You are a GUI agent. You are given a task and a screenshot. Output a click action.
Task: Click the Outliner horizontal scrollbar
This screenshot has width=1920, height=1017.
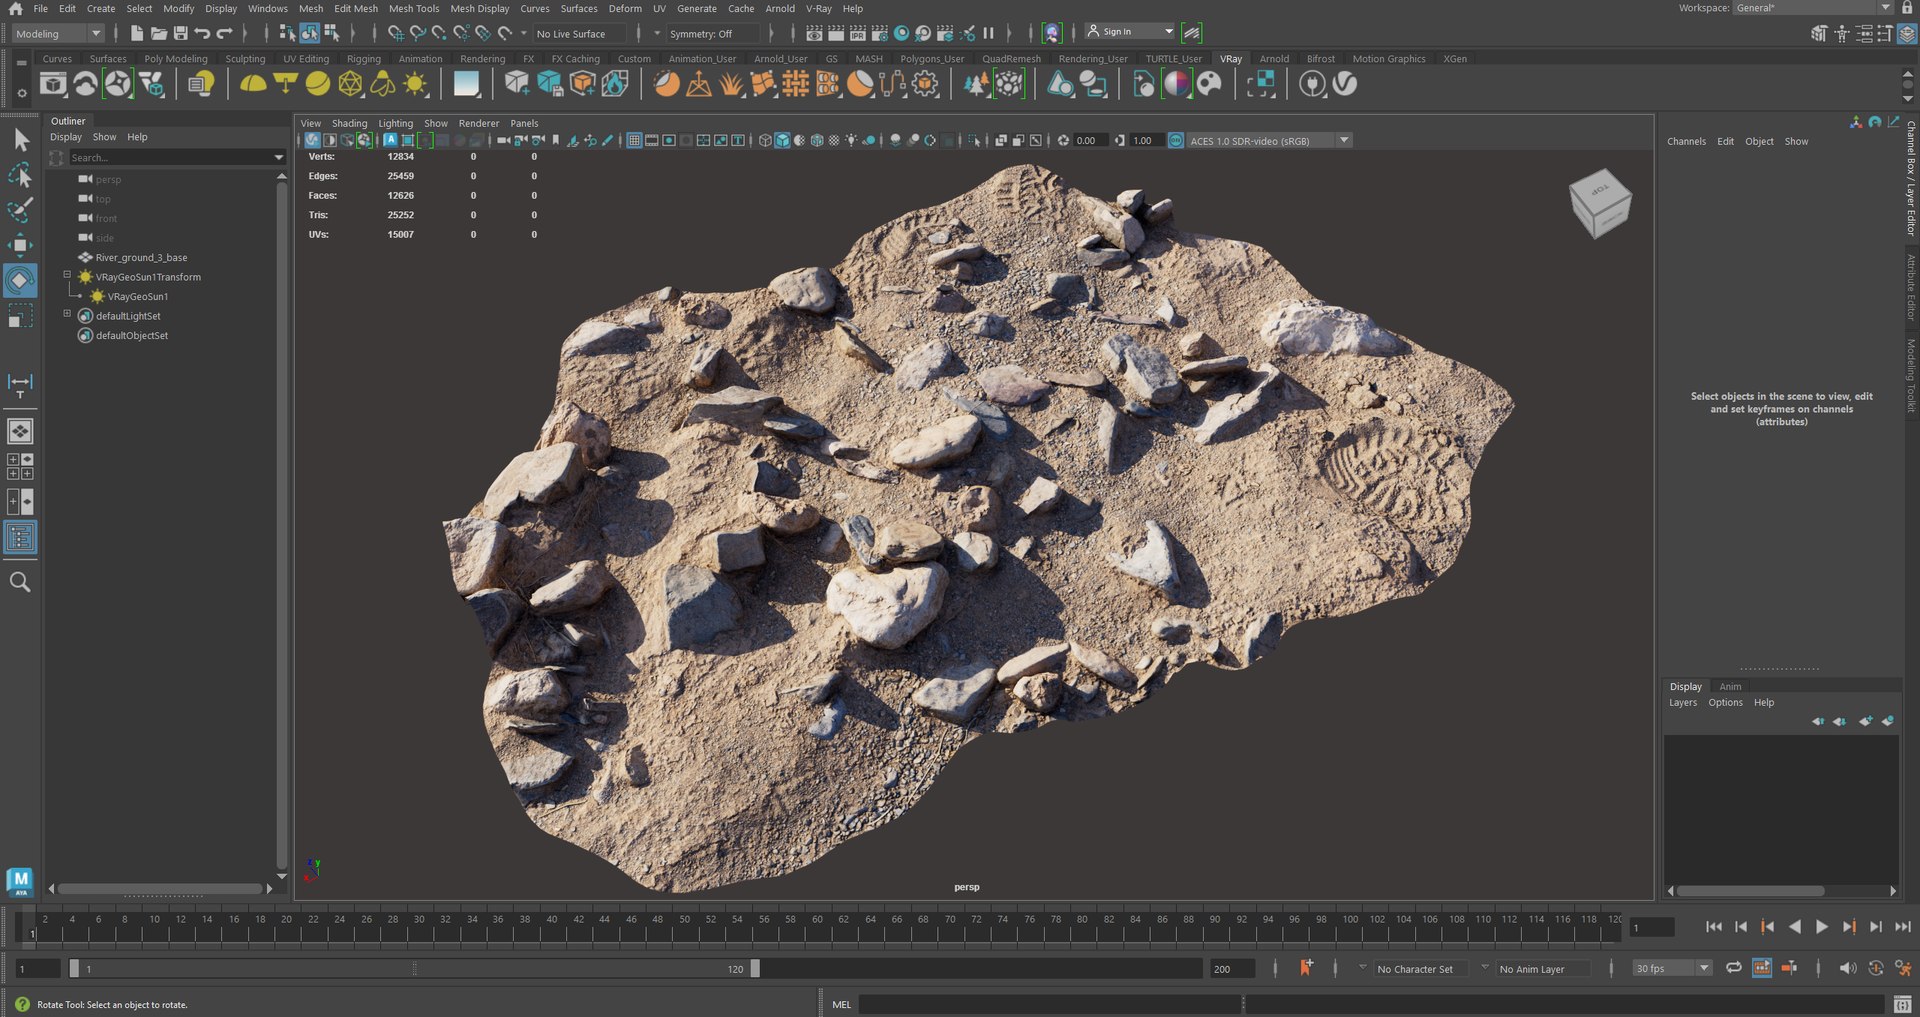tap(160, 888)
